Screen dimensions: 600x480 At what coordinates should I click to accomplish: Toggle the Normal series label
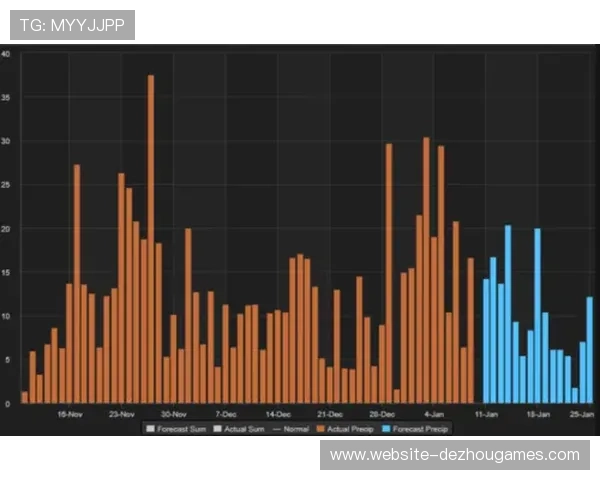click(295, 429)
